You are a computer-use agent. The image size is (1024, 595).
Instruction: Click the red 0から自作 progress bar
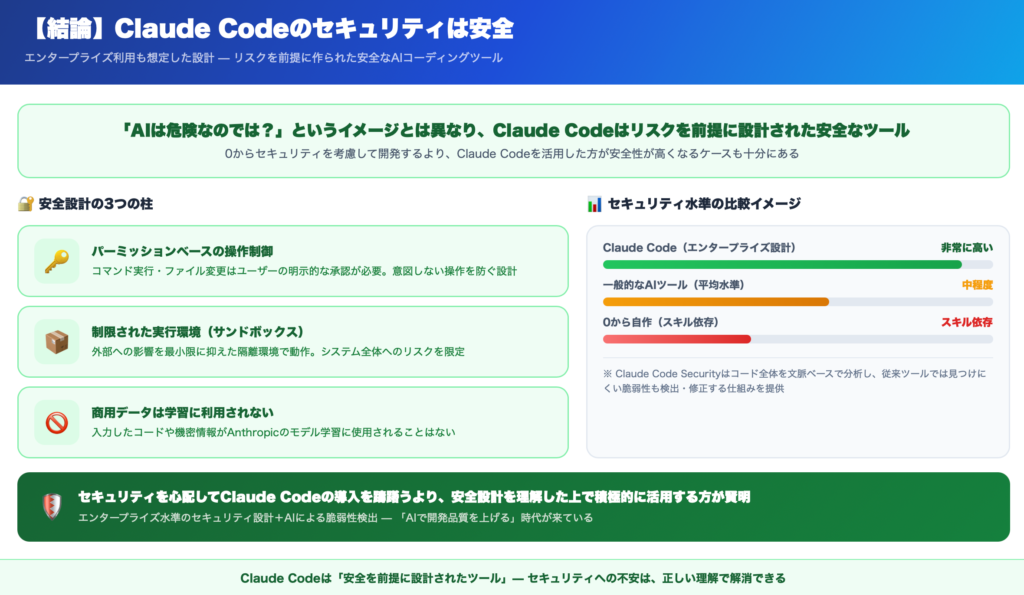[676, 339]
